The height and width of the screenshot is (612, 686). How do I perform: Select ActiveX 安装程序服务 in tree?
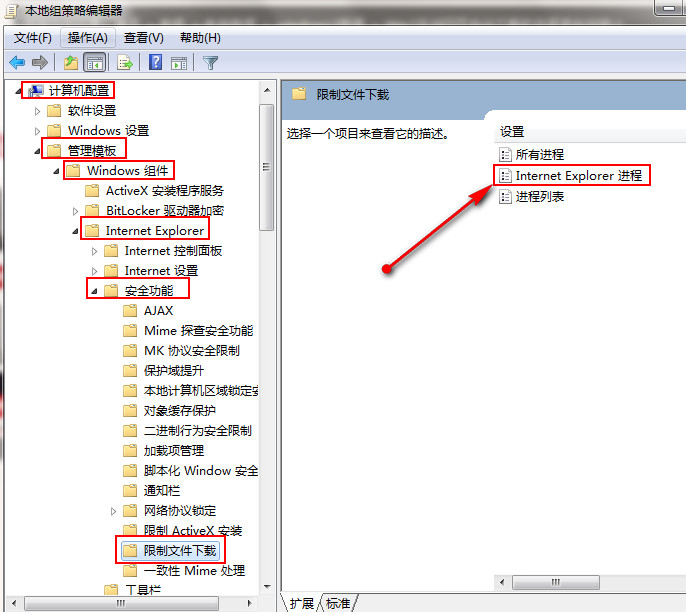(x=165, y=191)
